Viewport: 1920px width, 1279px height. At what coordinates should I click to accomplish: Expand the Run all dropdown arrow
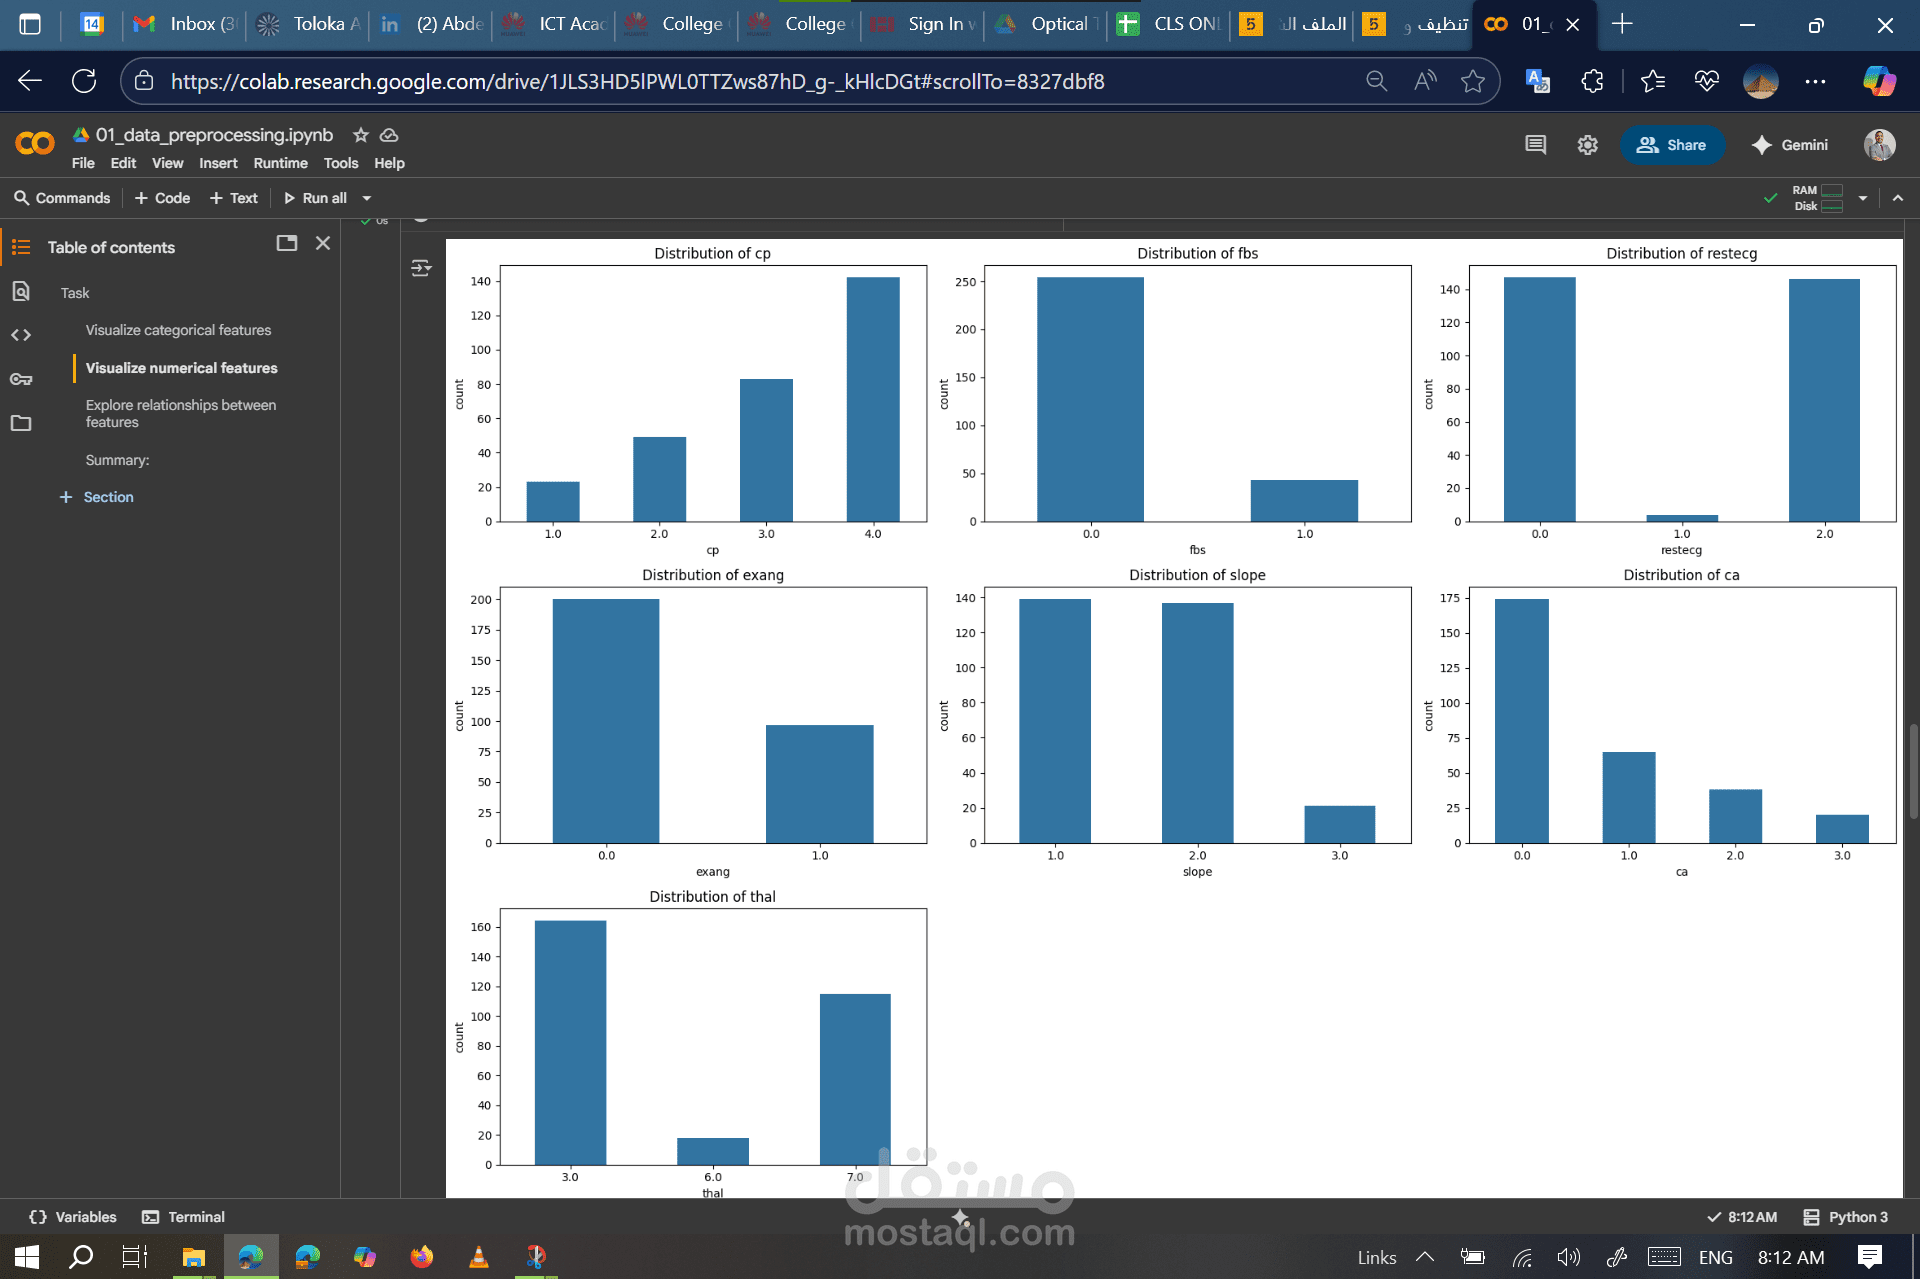pyautogui.click(x=367, y=198)
